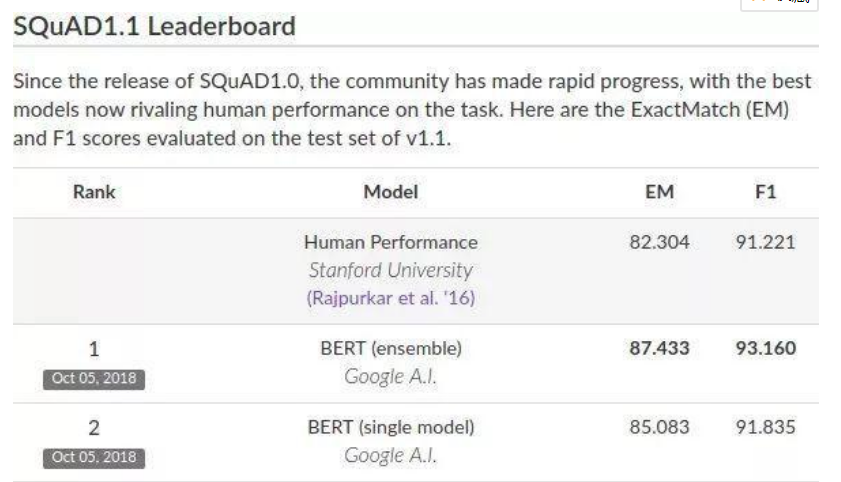This screenshot has height=482, width=841.
Task: Select the Rank column header
Action: click(x=94, y=192)
